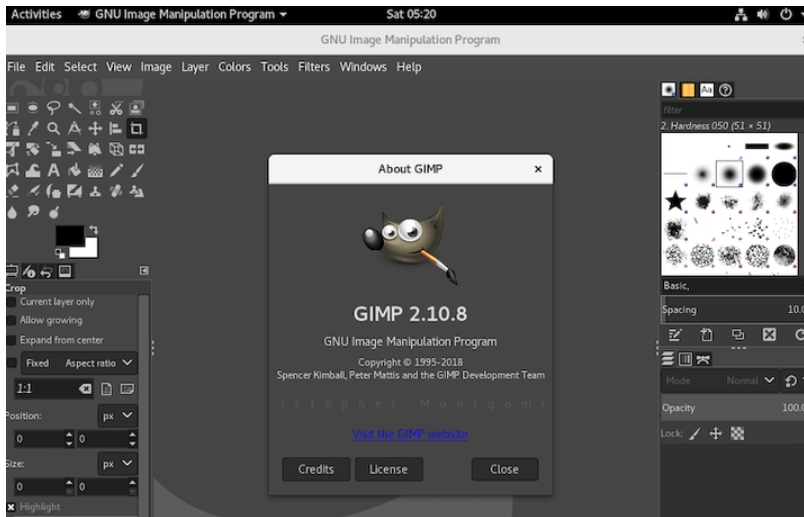This screenshot has width=804, height=517.
Task: Open the Size px unit dropdown
Action: coord(117,464)
